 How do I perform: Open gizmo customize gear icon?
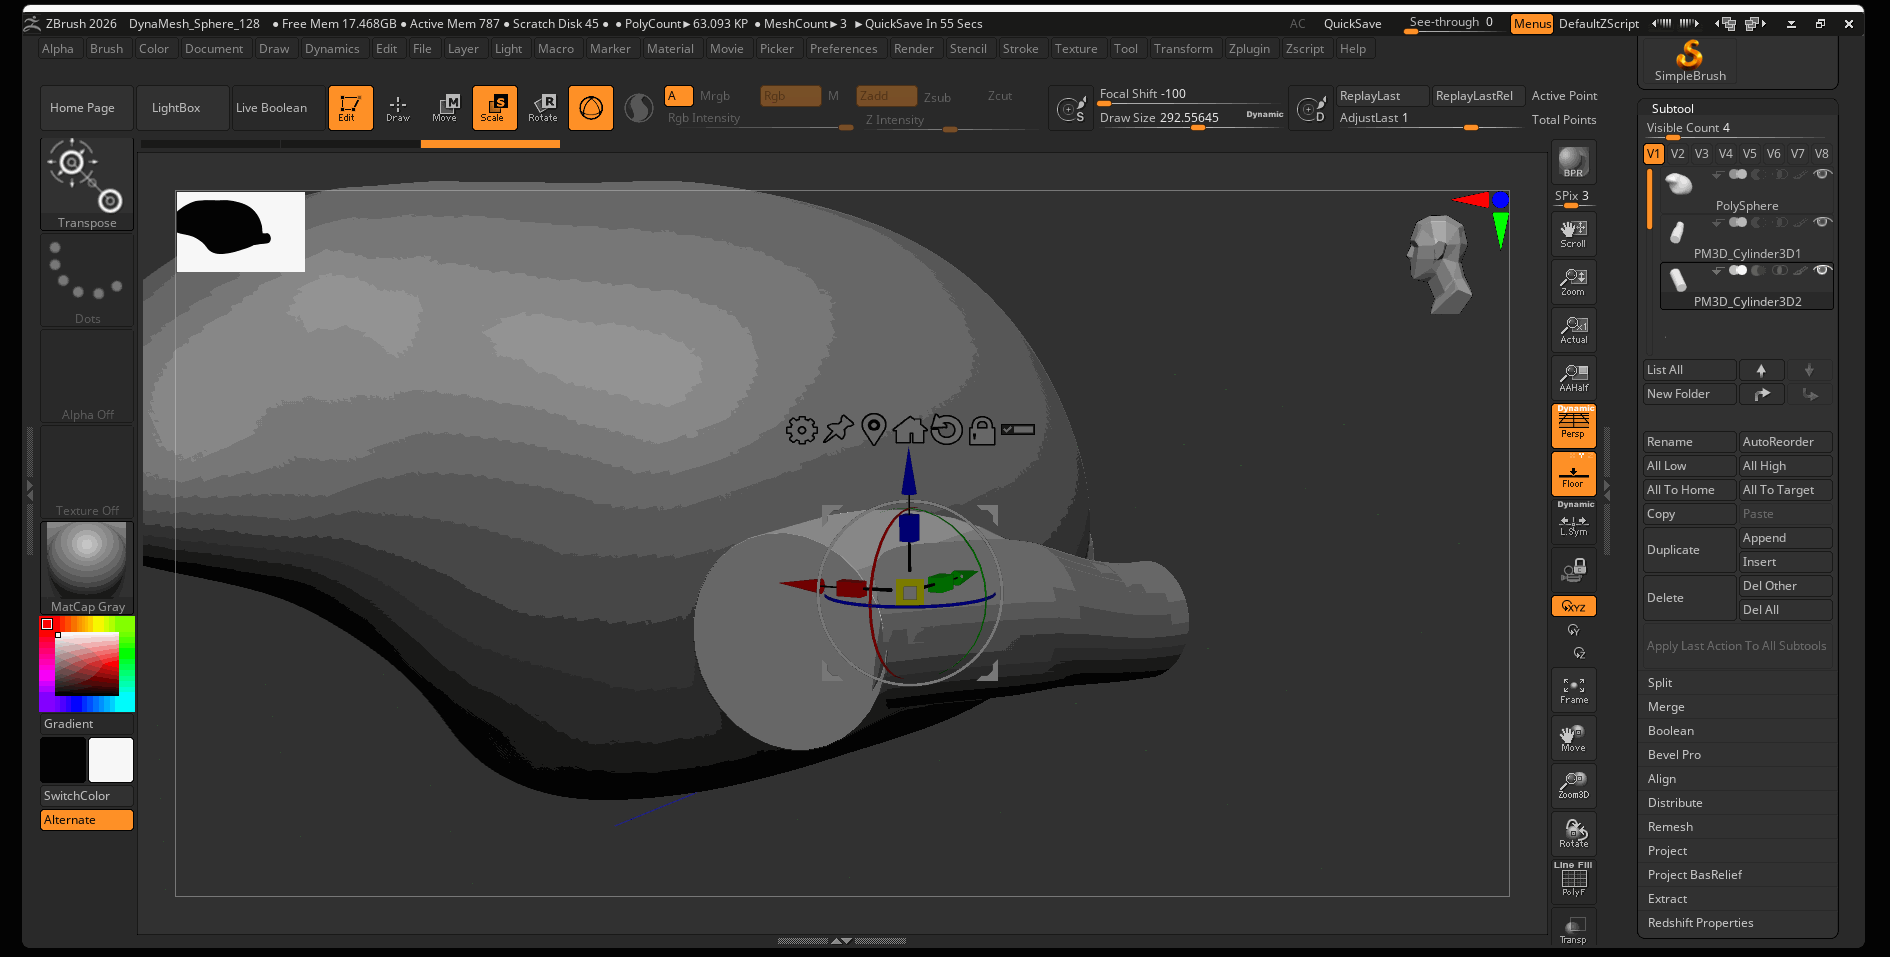(x=801, y=430)
